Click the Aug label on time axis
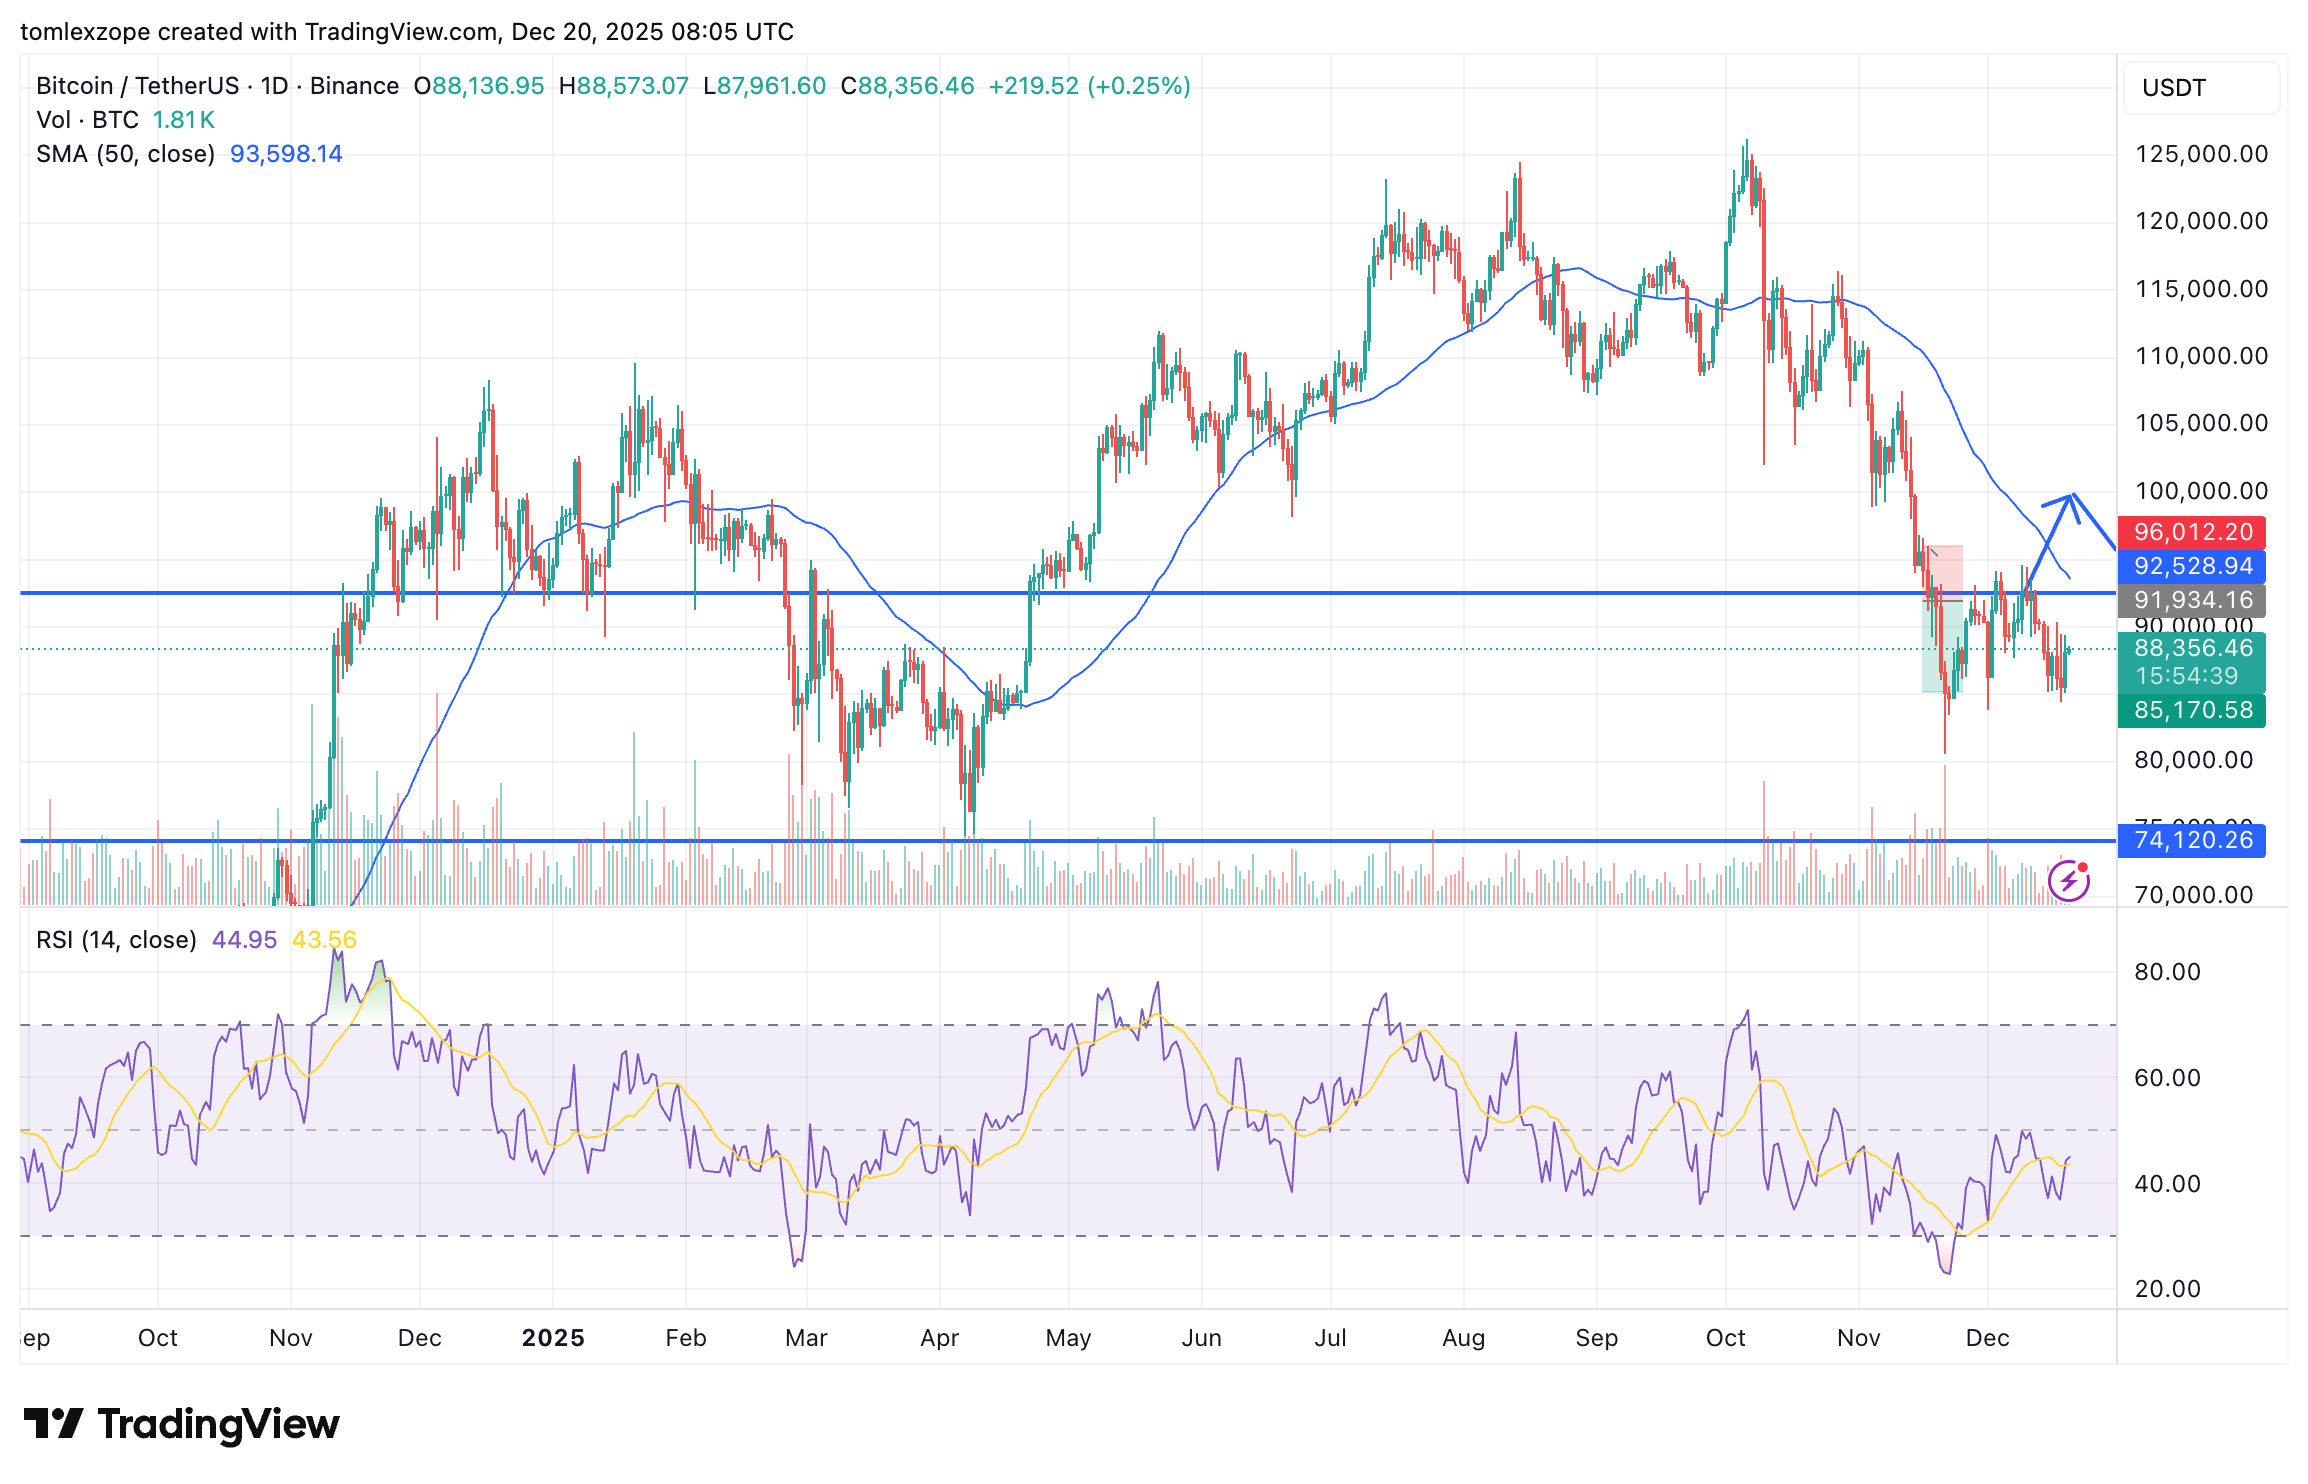 pyautogui.click(x=1463, y=1338)
